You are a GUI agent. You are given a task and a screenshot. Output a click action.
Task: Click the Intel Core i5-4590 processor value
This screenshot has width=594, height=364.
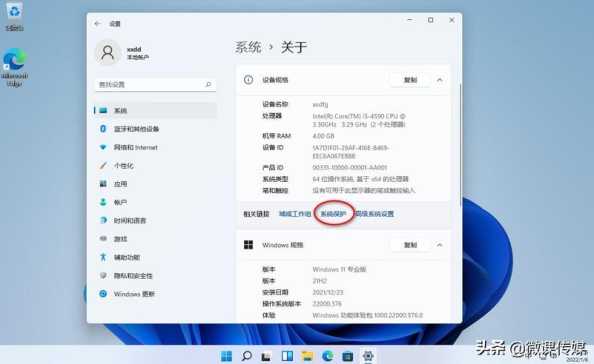[359, 120]
